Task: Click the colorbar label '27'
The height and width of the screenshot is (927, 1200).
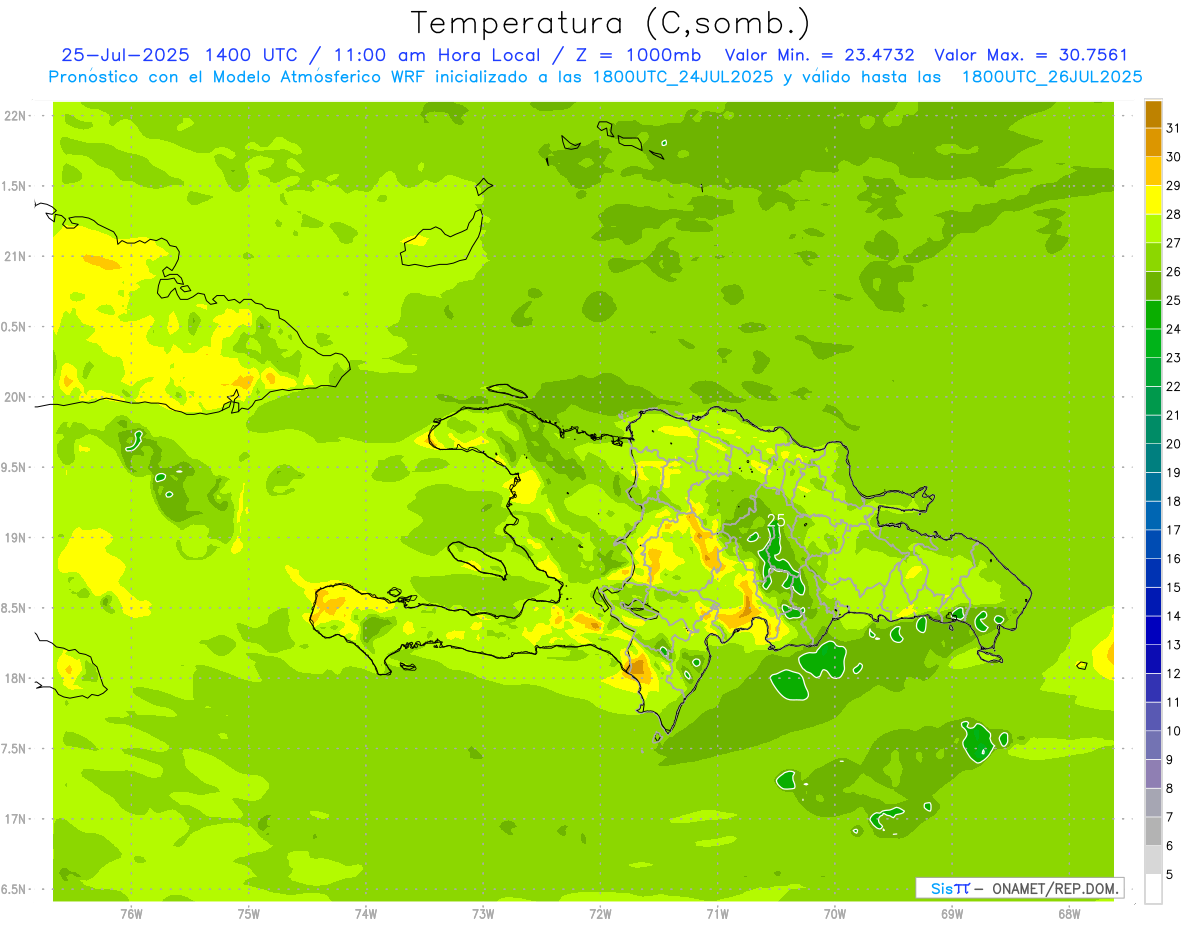Action: point(1174,243)
